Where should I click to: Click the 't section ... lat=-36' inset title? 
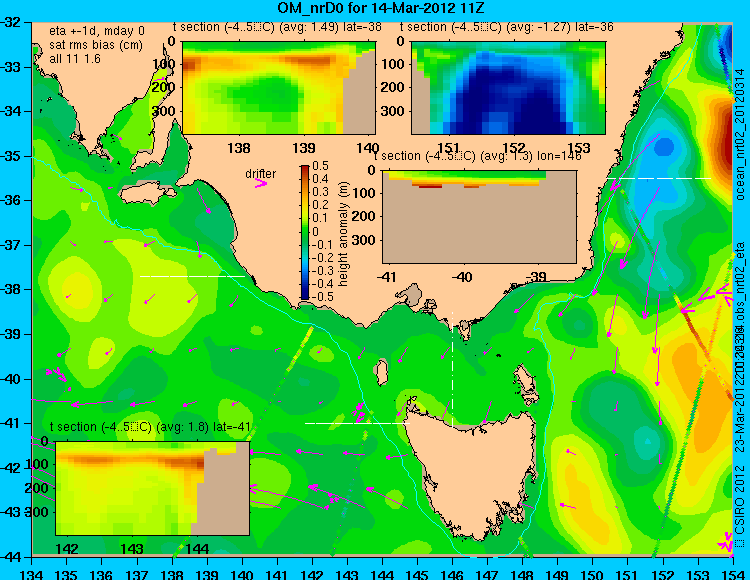tap(507, 27)
